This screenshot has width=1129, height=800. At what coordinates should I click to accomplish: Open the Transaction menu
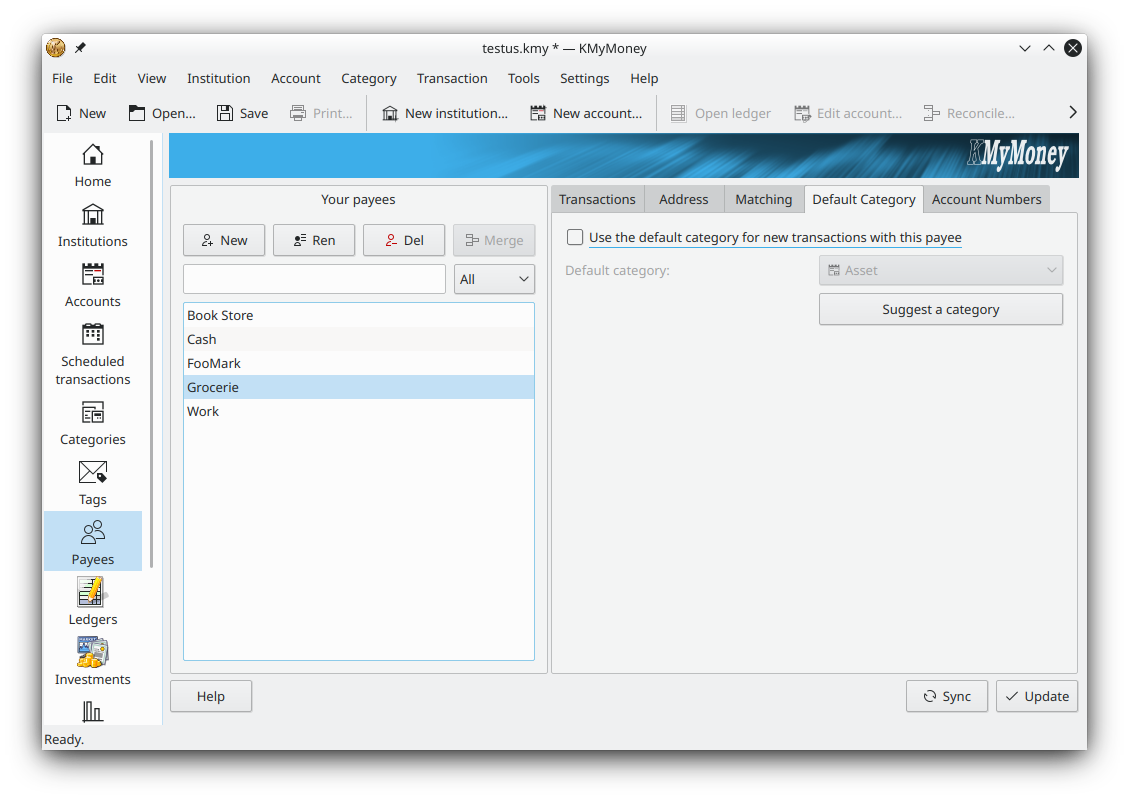[x=452, y=78]
